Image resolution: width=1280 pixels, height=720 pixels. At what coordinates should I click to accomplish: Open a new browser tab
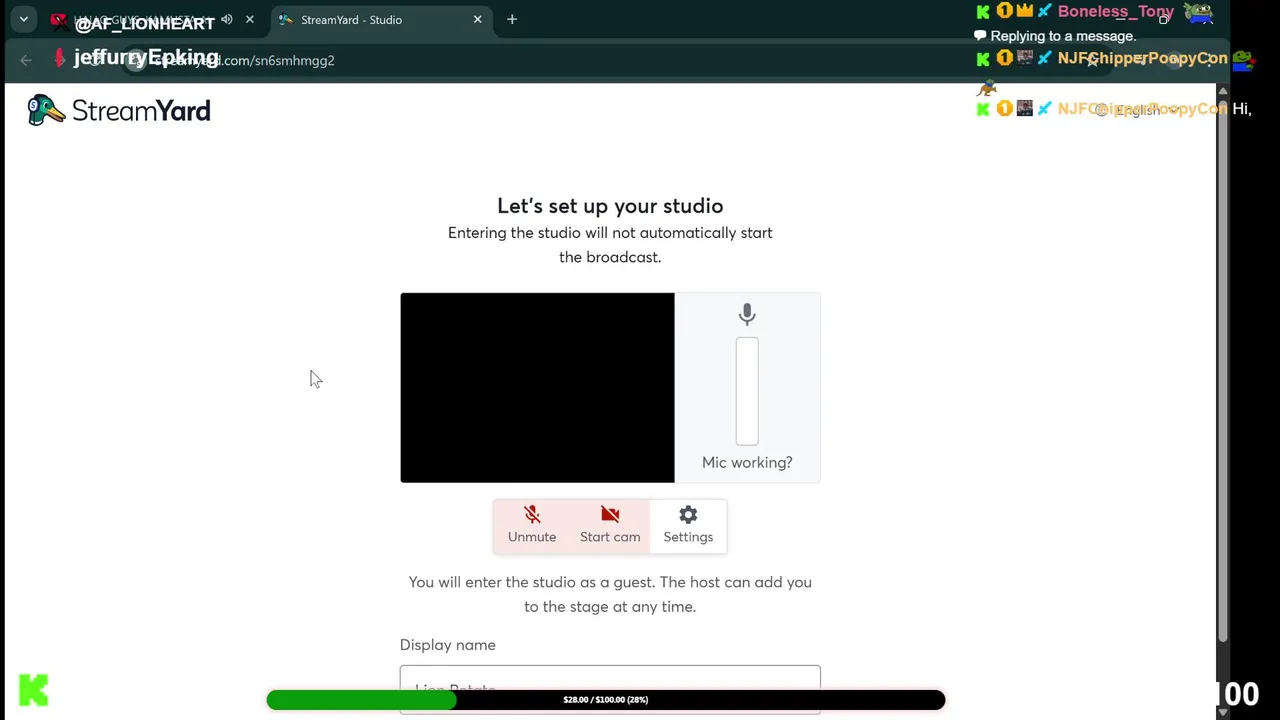pyautogui.click(x=512, y=19)
